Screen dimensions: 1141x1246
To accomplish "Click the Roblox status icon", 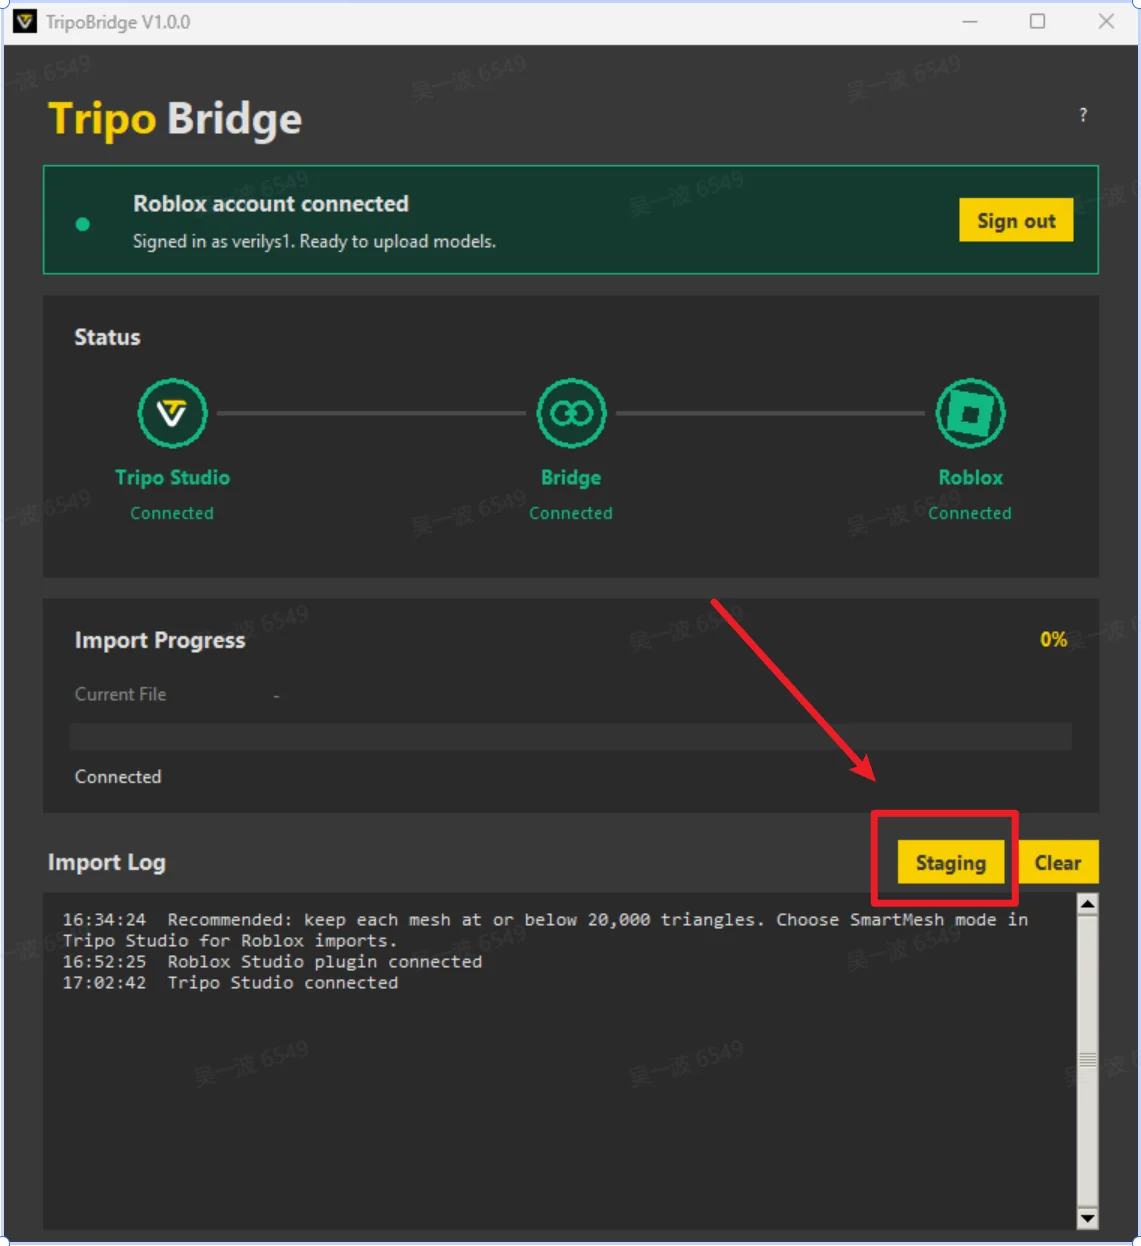I will click(x=970, y=413).
